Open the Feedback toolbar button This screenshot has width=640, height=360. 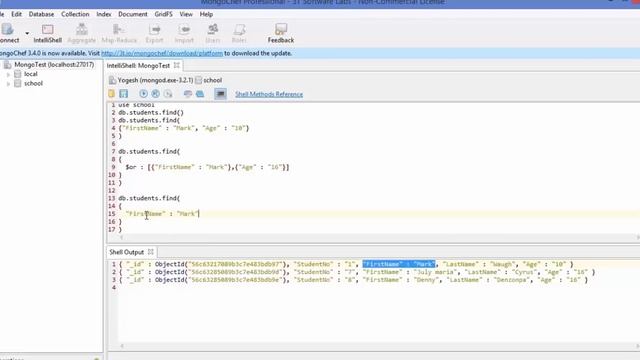click(x=281, y=33)
